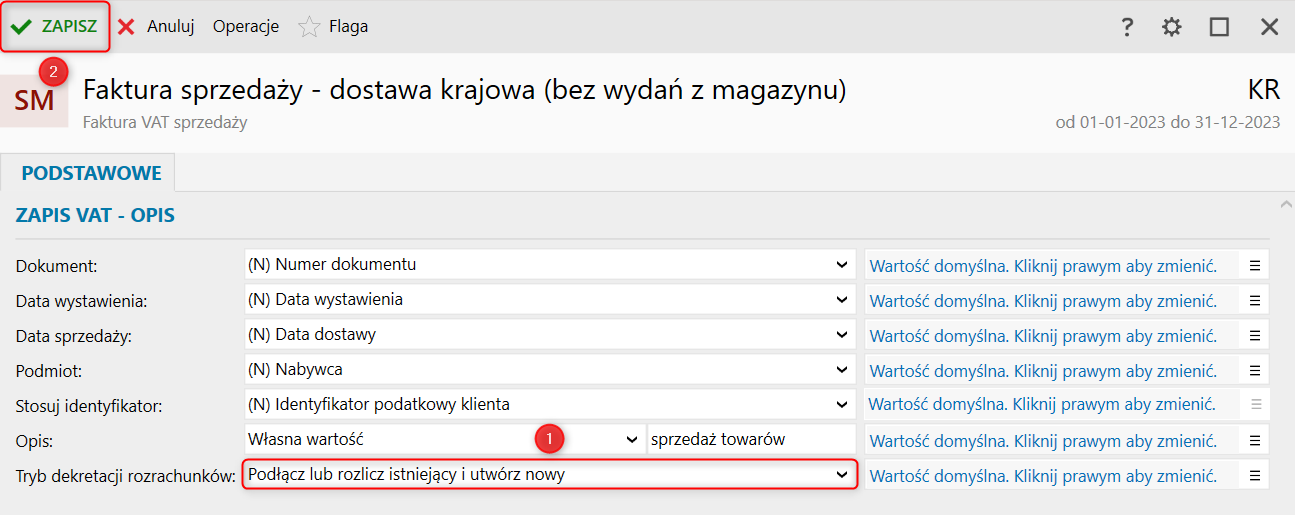Image resolution: width=1295 pixels, height=515 pixels.
Task: Expand the Opis Własna wartość dropdown
Action: [632, 440]
